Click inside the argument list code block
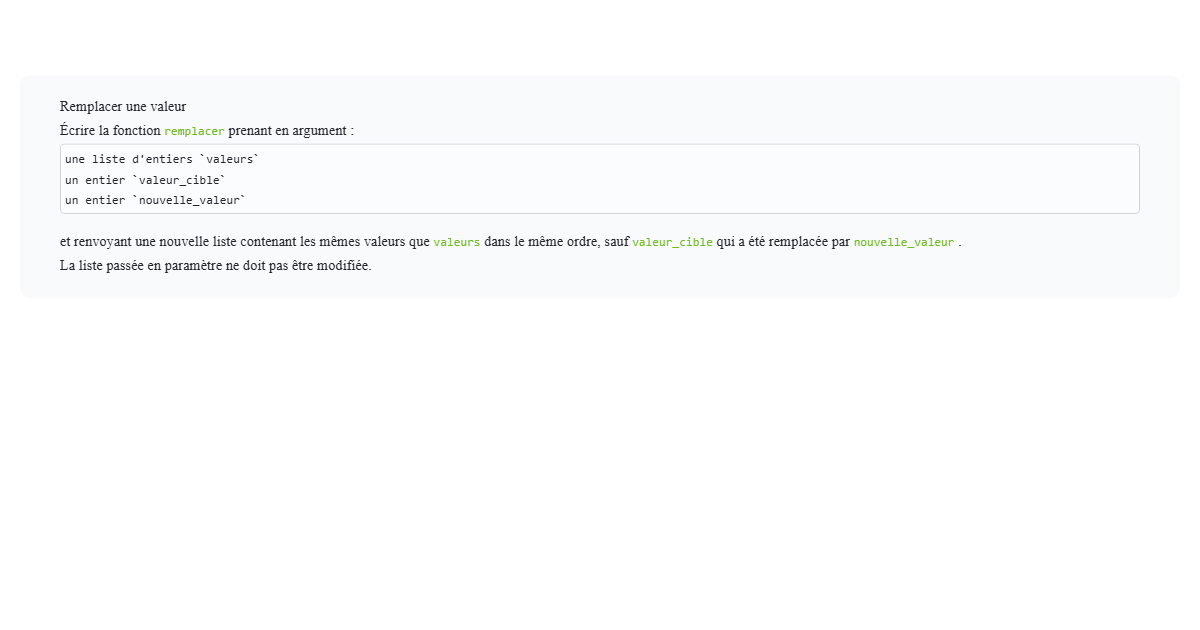1200x630 pixels. (600, 178)
